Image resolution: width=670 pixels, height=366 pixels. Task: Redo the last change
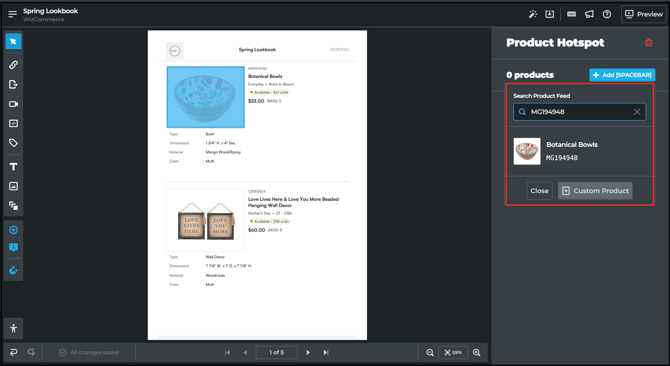coord(31,352)
